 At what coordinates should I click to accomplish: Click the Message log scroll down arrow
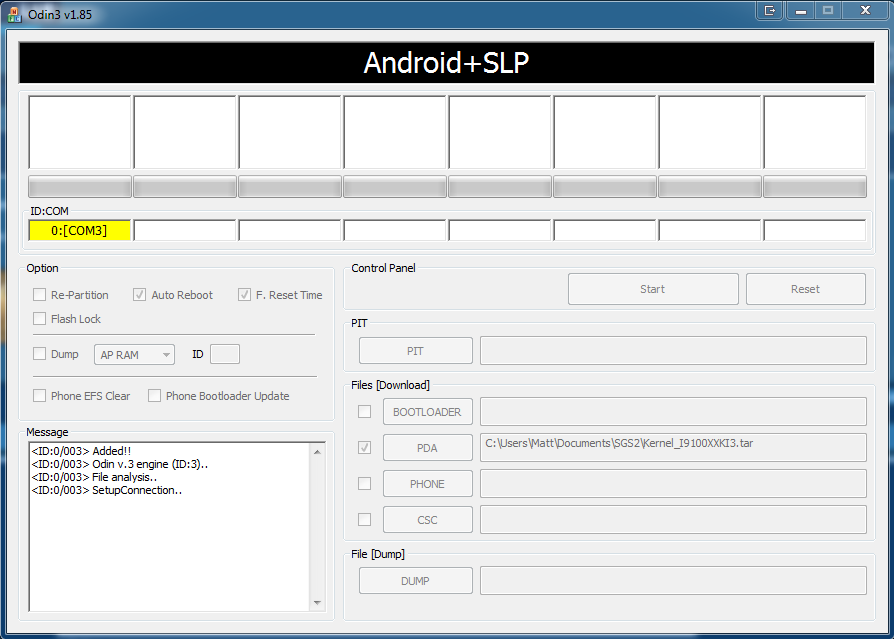pos(318,603)
